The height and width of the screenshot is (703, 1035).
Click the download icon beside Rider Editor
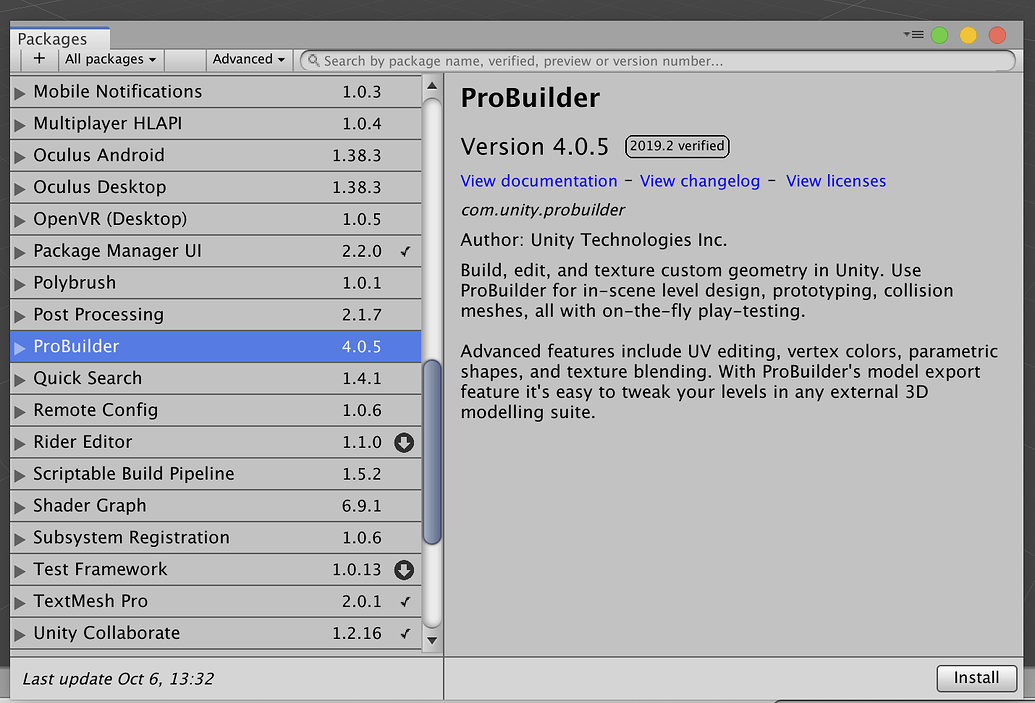tap(404, 442)
